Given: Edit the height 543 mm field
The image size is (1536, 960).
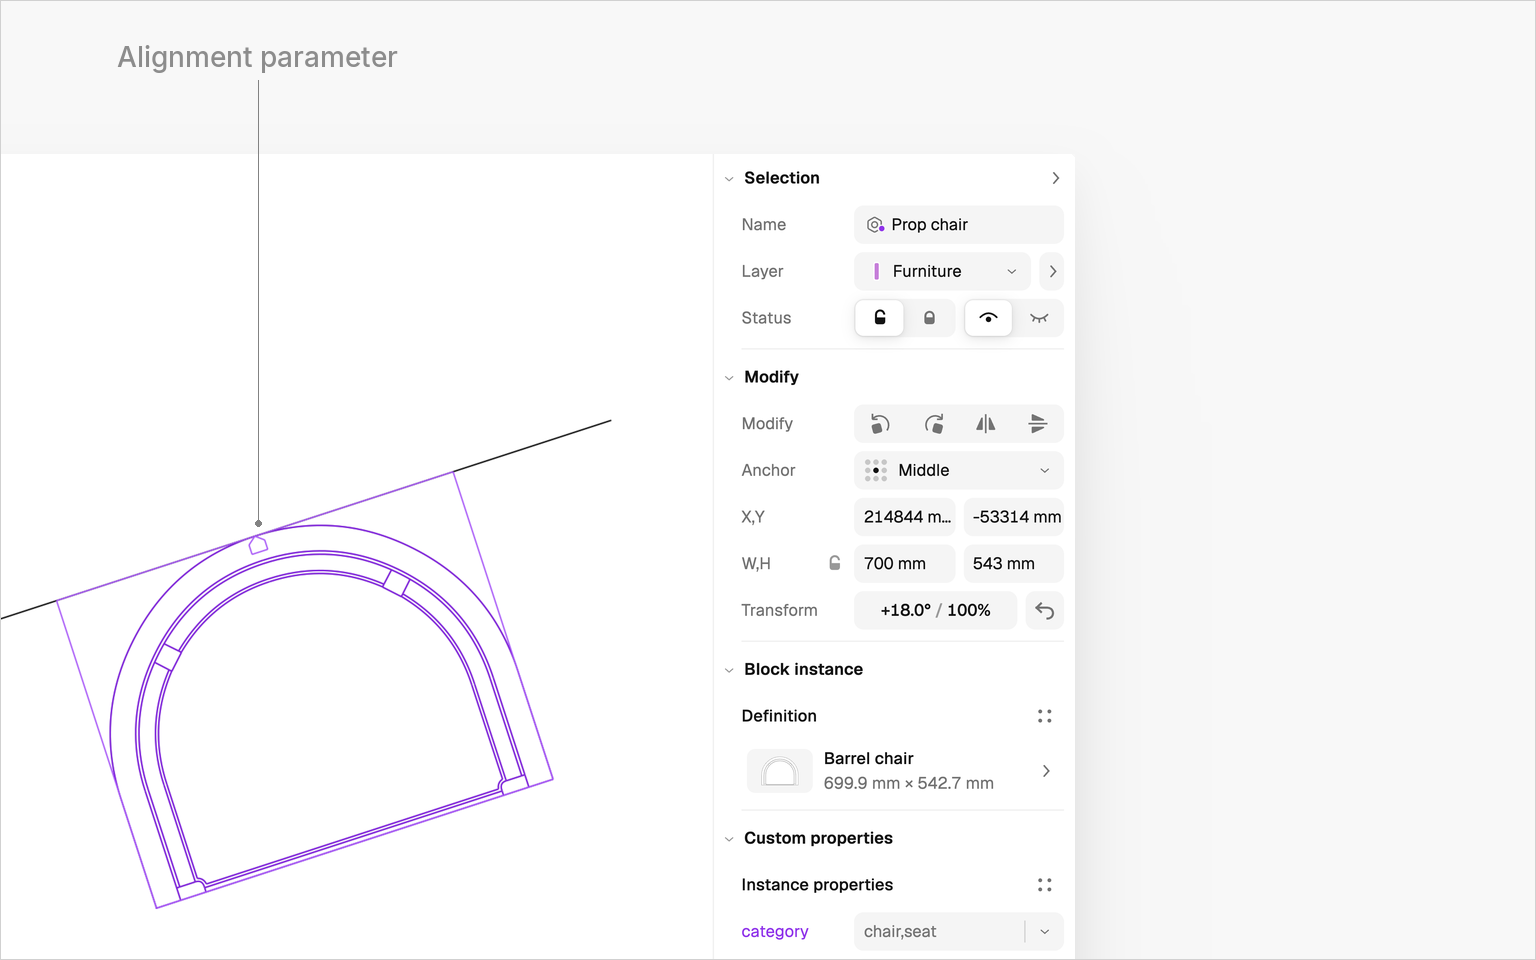Looking at the screenshot, I should [x=1014, y=564].
